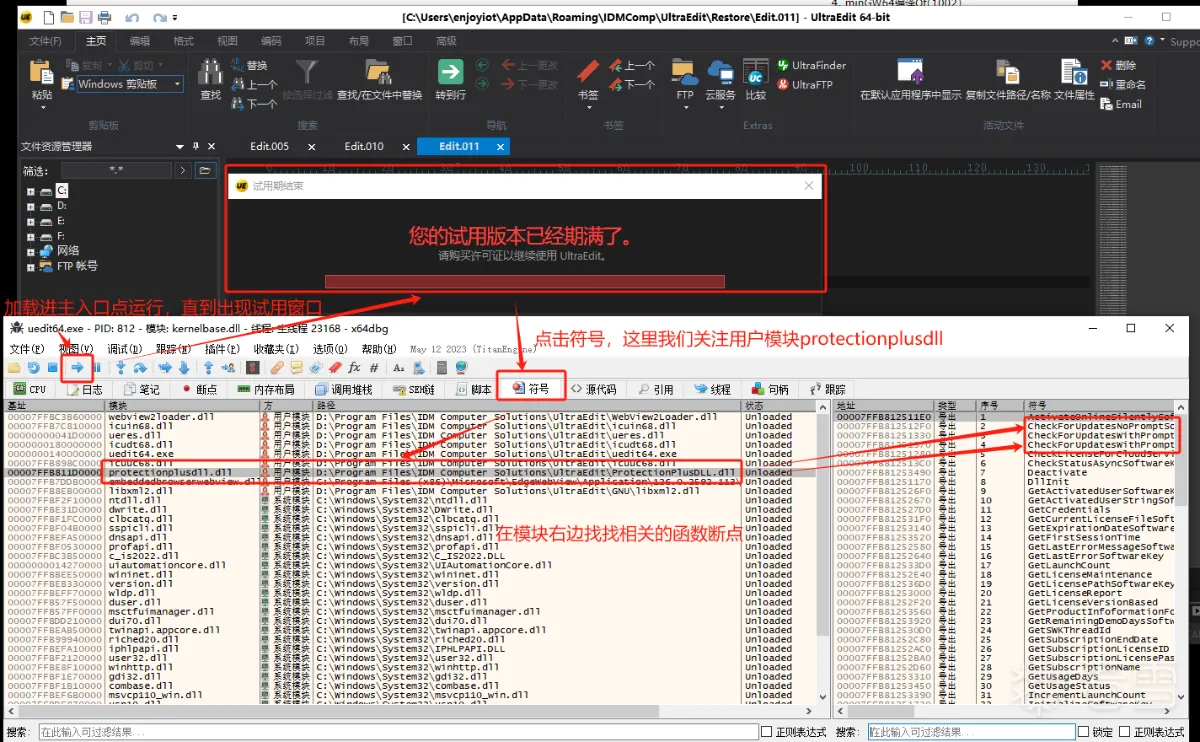Click x64dbg Run arrow toolbar icon
This screenshot has width=1200, height=742.
click(x=77, y=367)
